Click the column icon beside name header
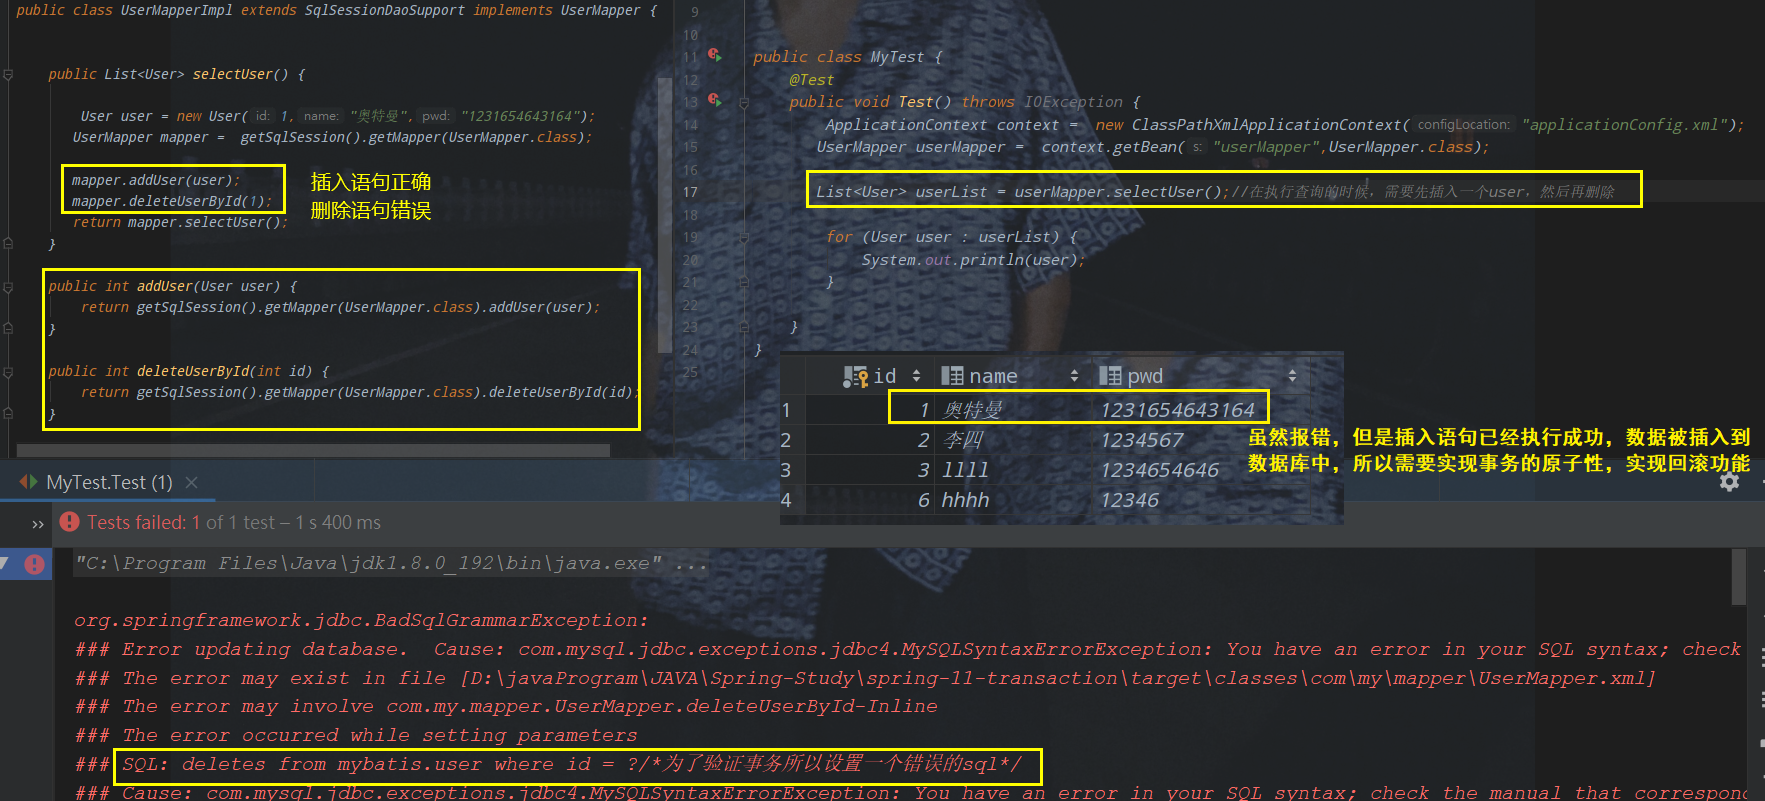This screenshot has height=801, width=1765. tap(952, 376)
